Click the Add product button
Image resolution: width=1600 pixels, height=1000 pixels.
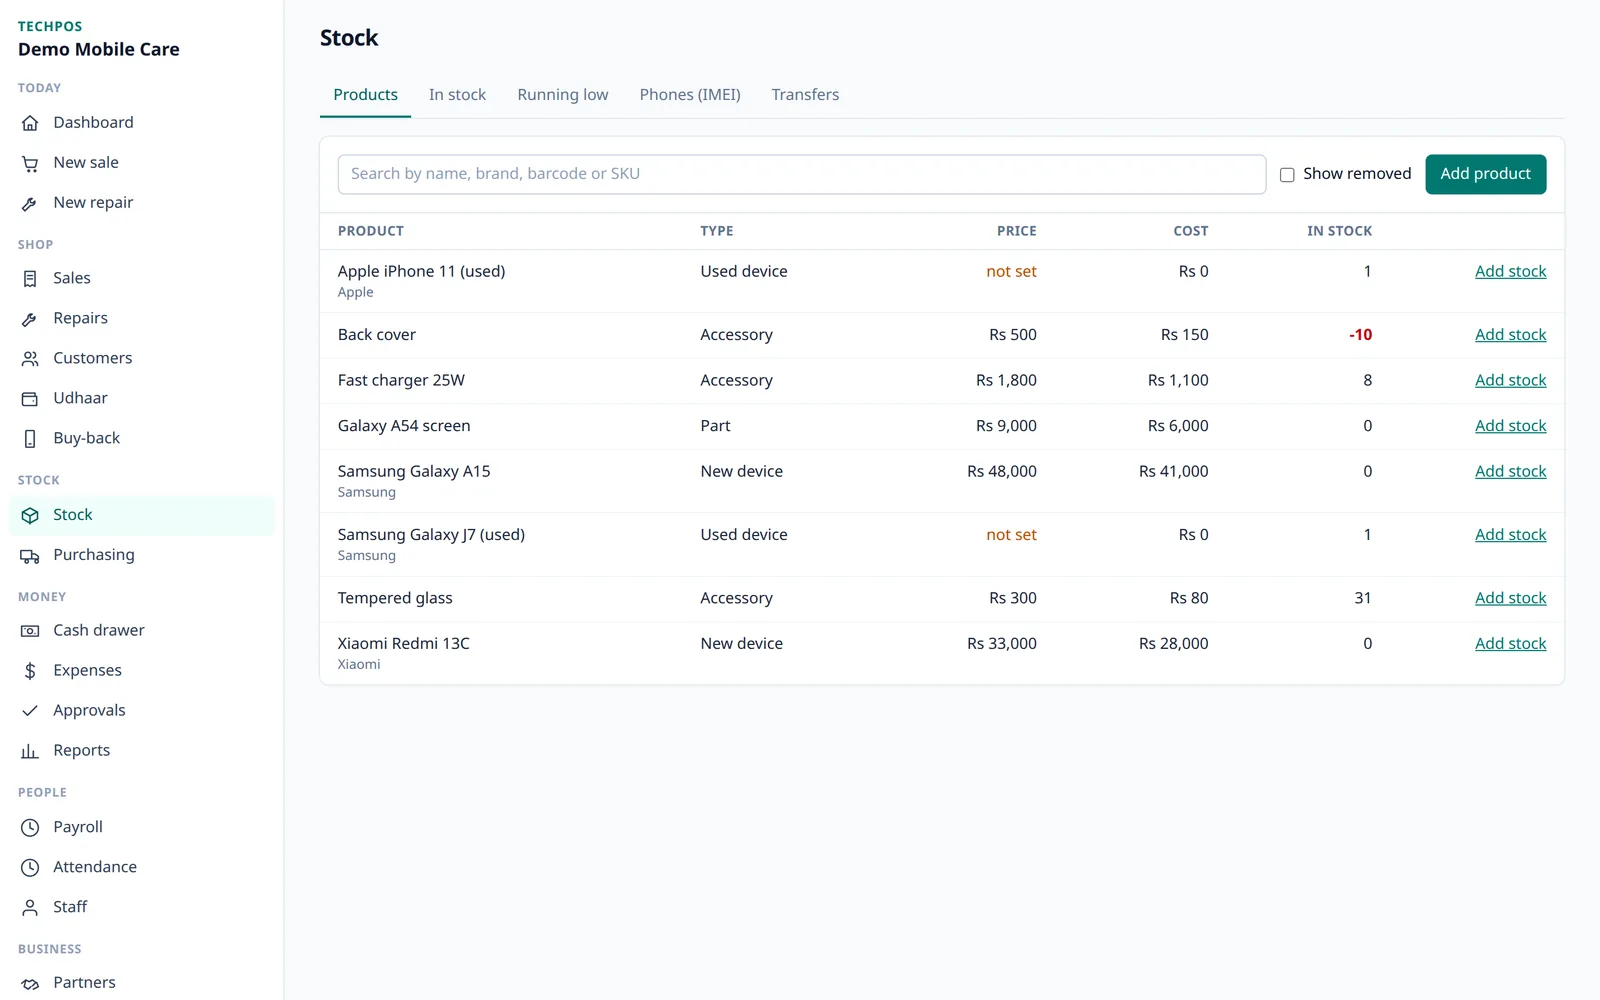[1485, 174]
